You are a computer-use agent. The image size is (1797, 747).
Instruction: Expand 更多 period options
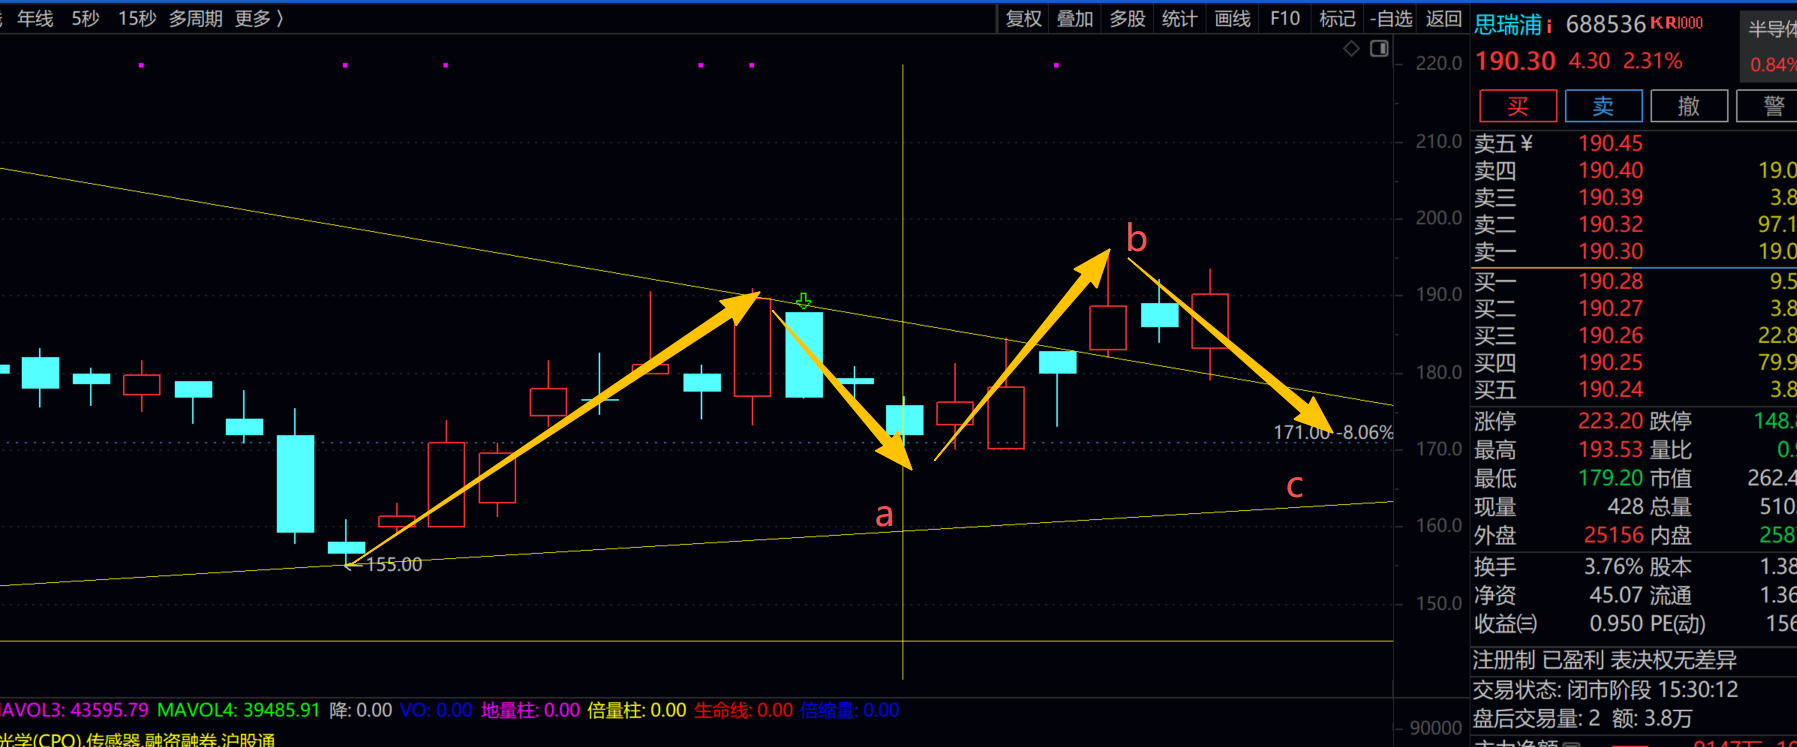(x=259, y=18)
